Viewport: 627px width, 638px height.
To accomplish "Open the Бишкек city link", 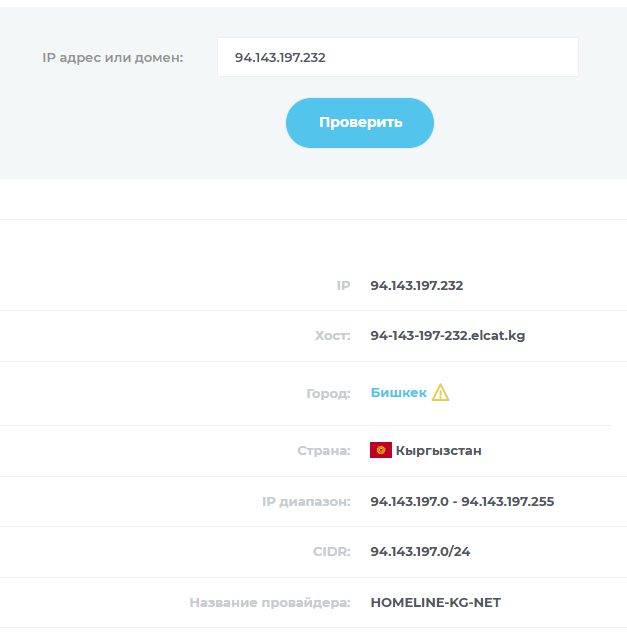I will pos(398,393).
